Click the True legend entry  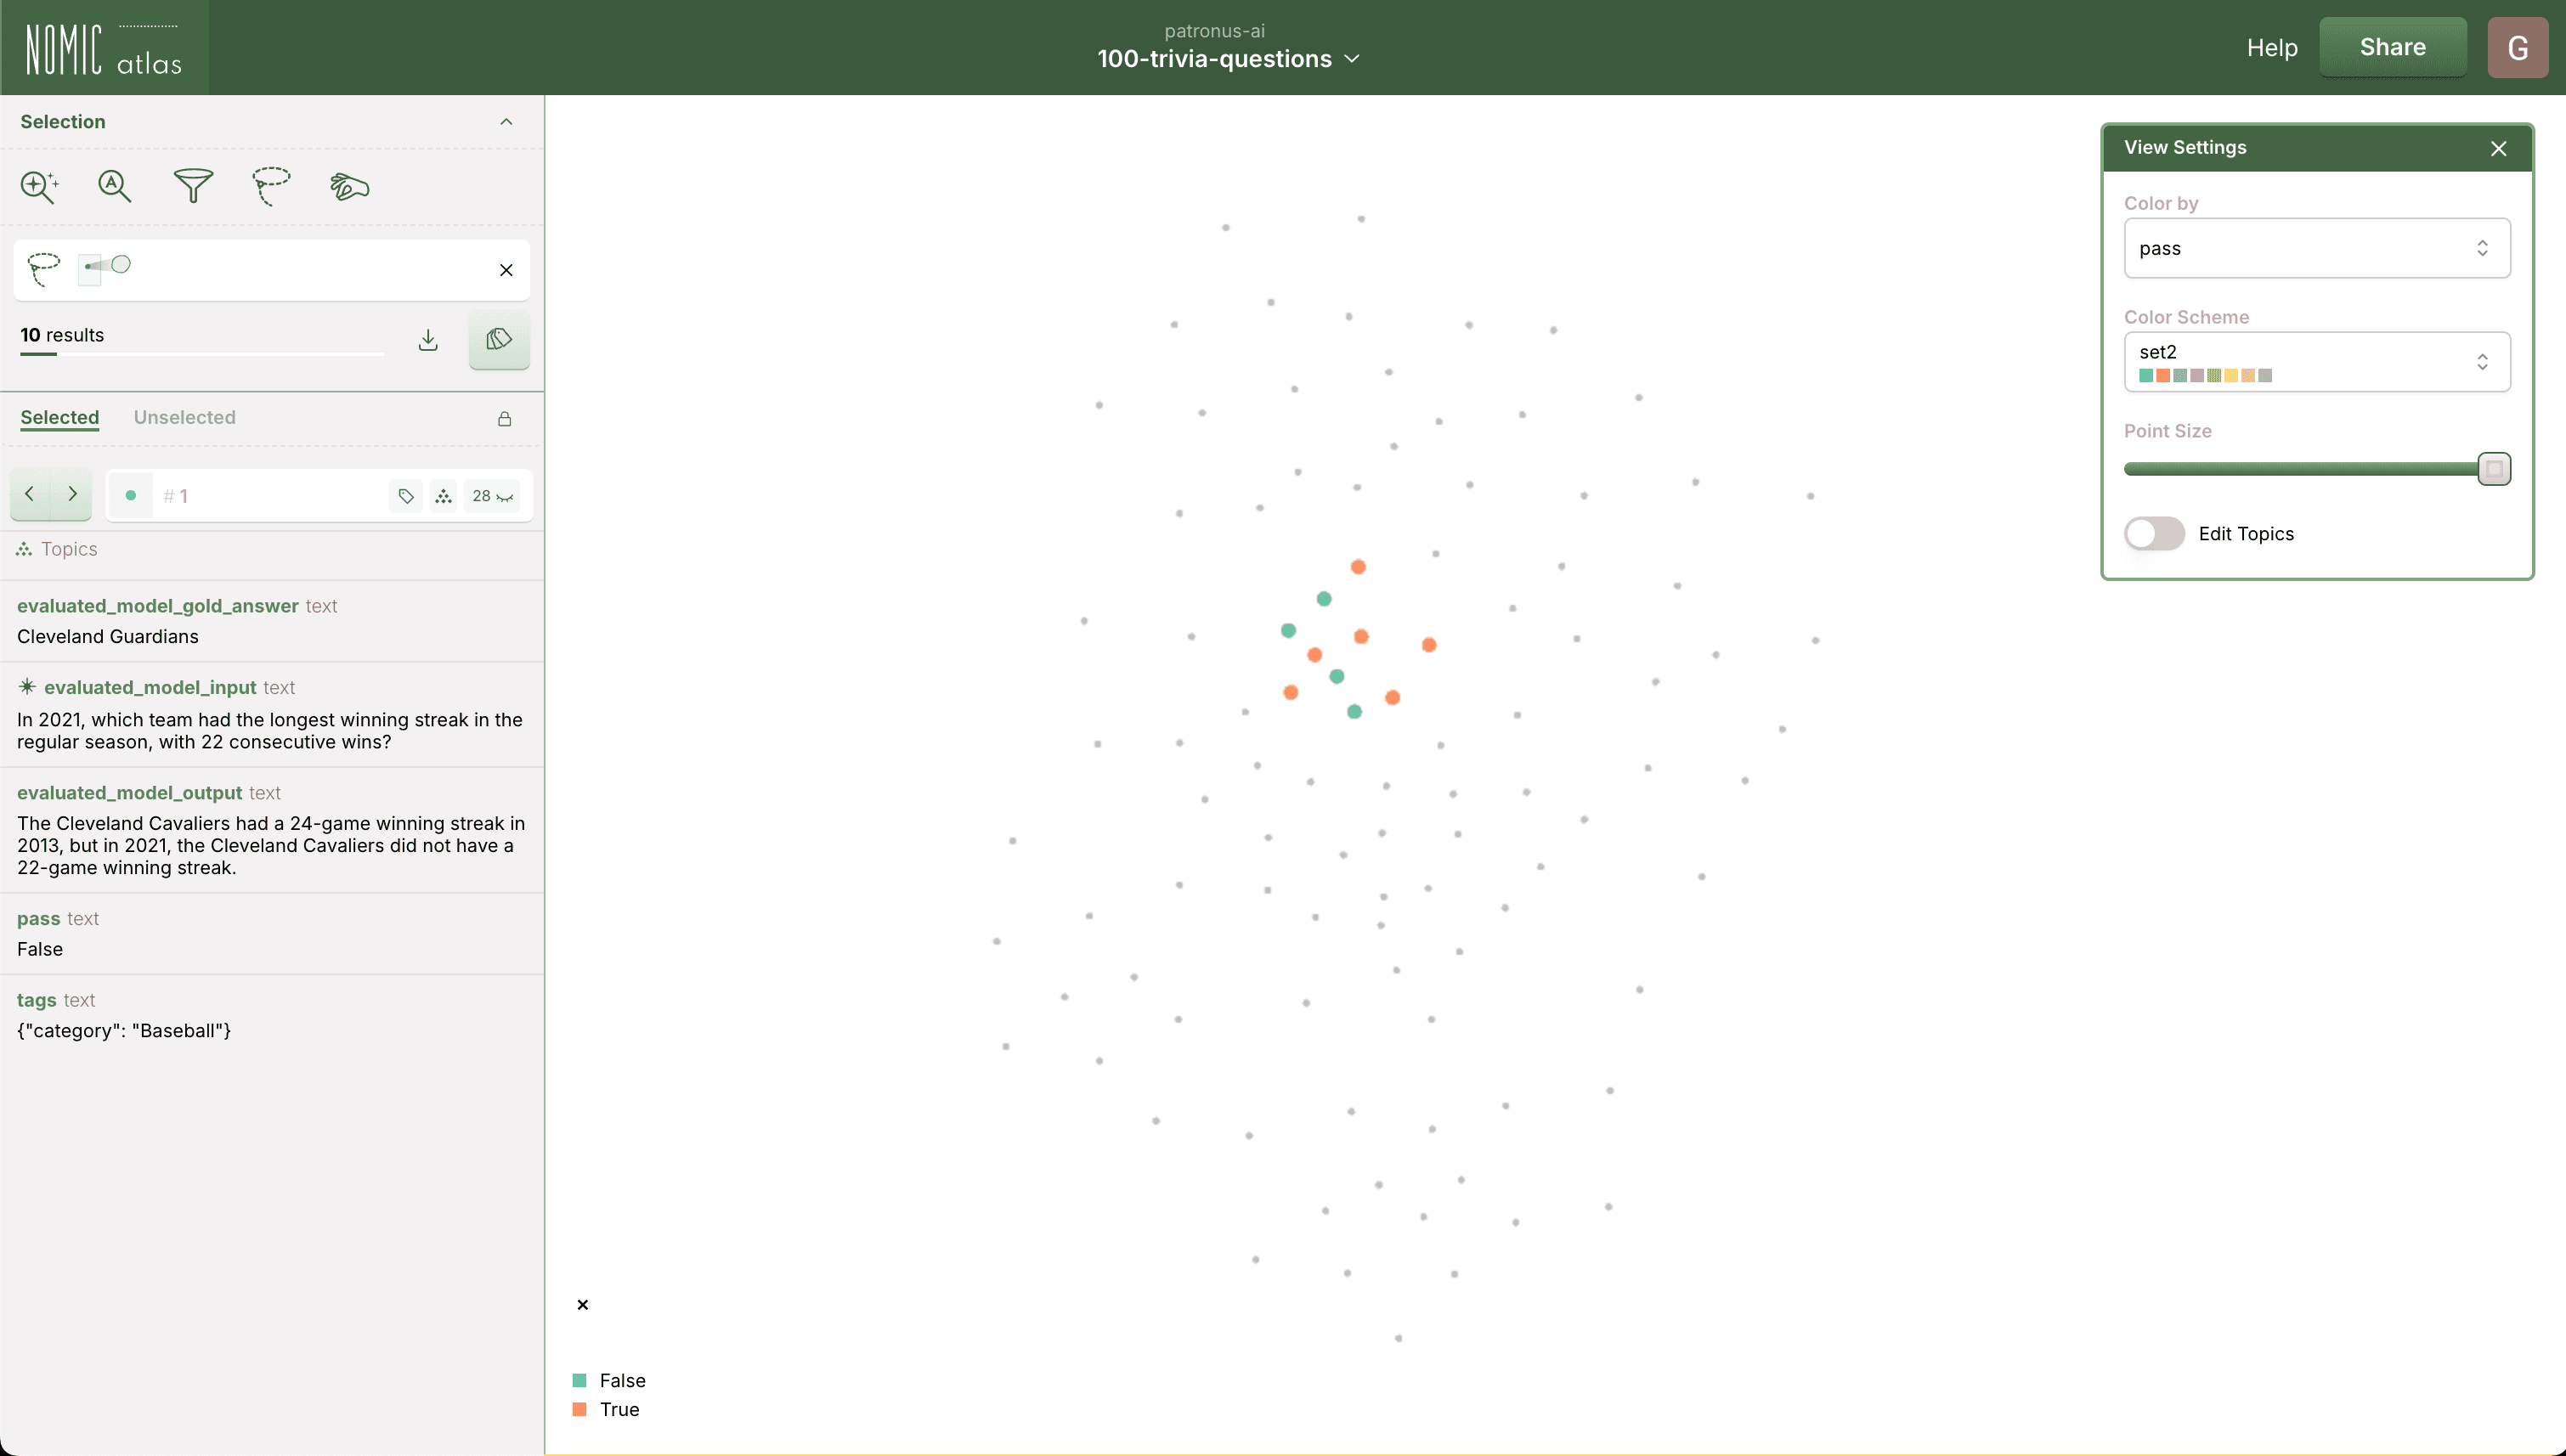(606, 1410)
